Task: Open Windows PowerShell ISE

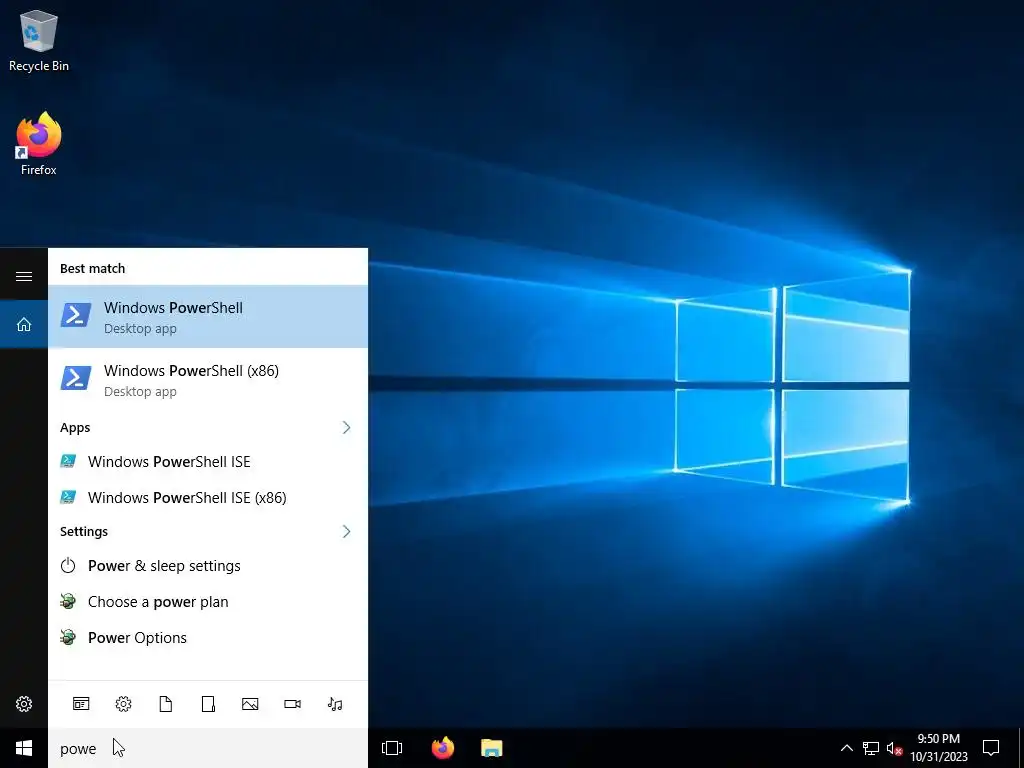Action: [208, 462]
